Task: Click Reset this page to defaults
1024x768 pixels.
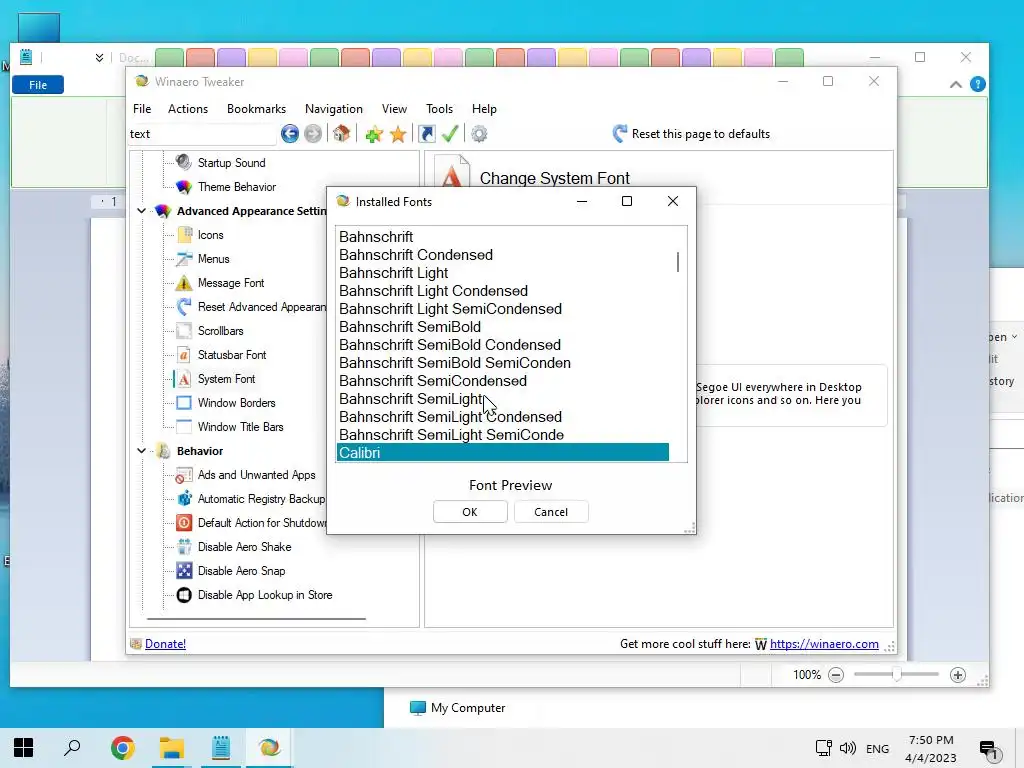Action: [x=701, y=134]
